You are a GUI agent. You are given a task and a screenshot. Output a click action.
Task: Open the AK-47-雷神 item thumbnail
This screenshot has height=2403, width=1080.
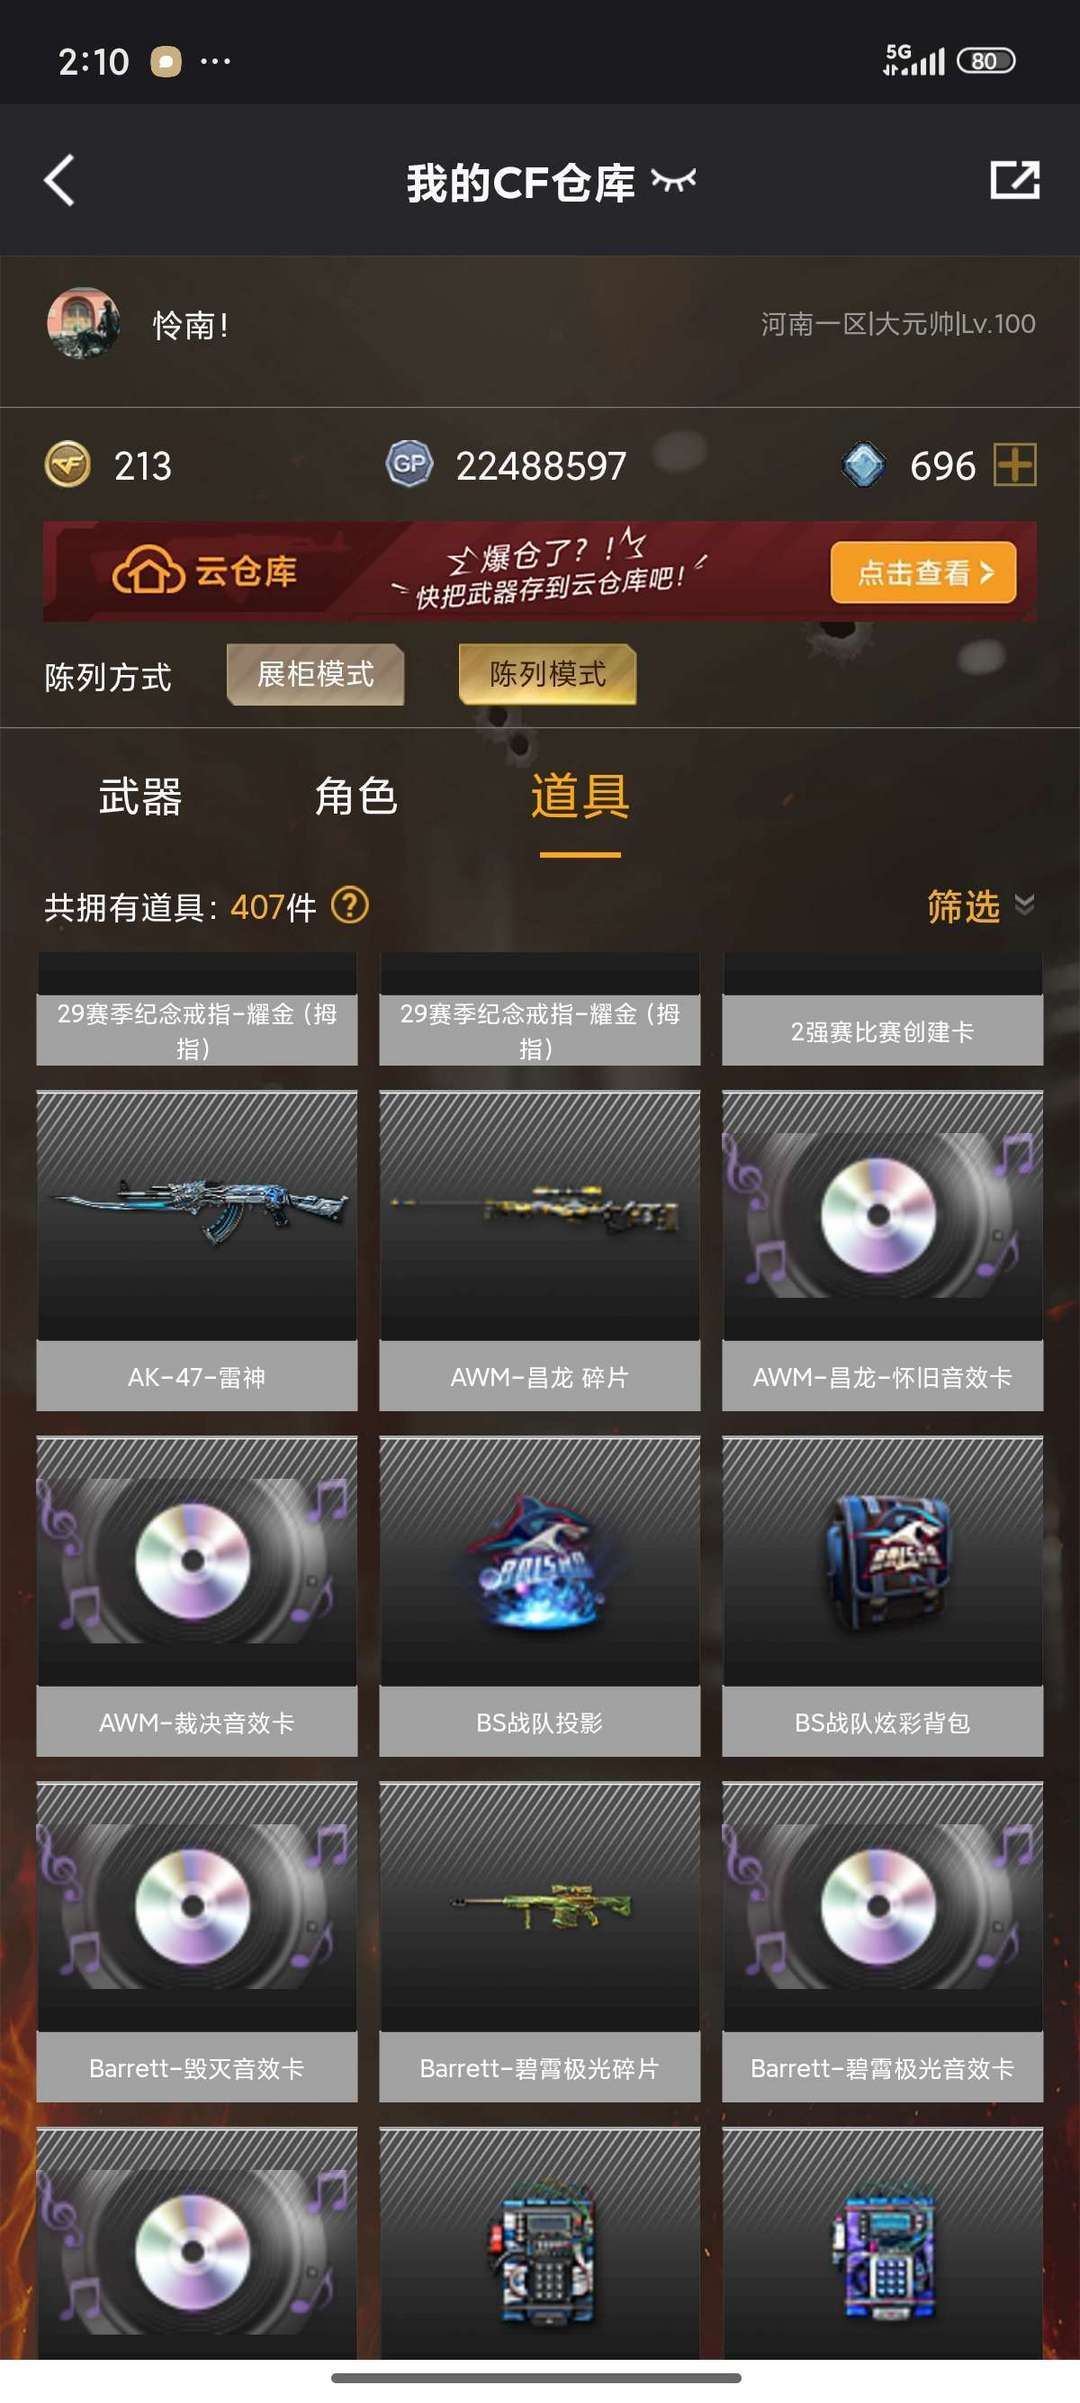point(197,1216)
